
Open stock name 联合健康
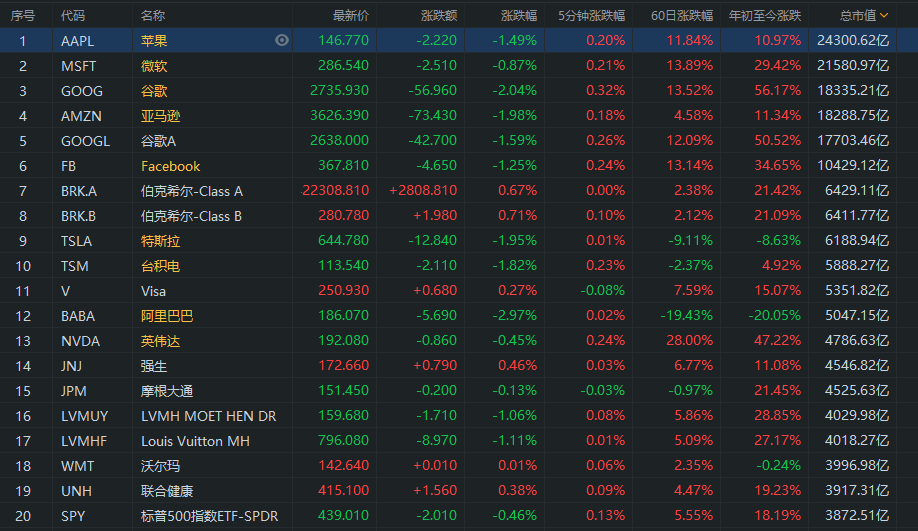167,491
